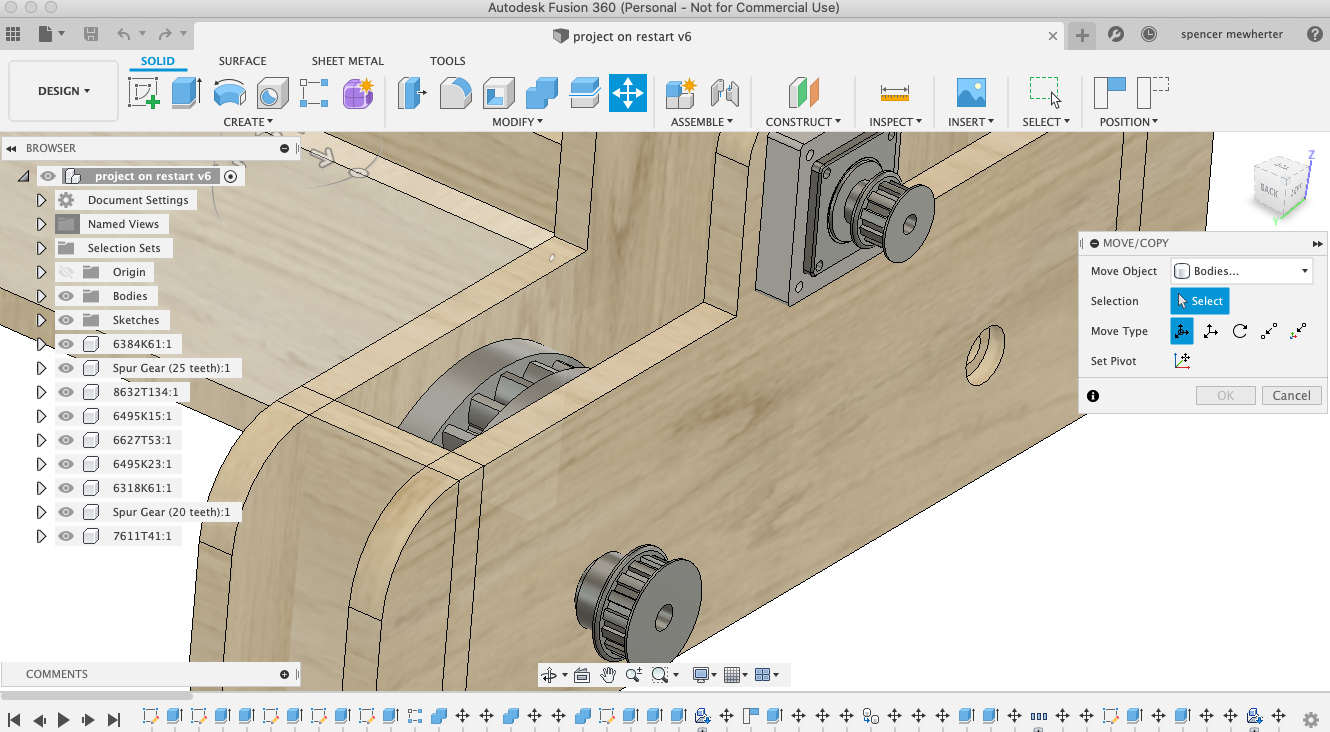Screen dimensions: 1330x732
Task: Open the timeline settings gear
Action: 1311,719
